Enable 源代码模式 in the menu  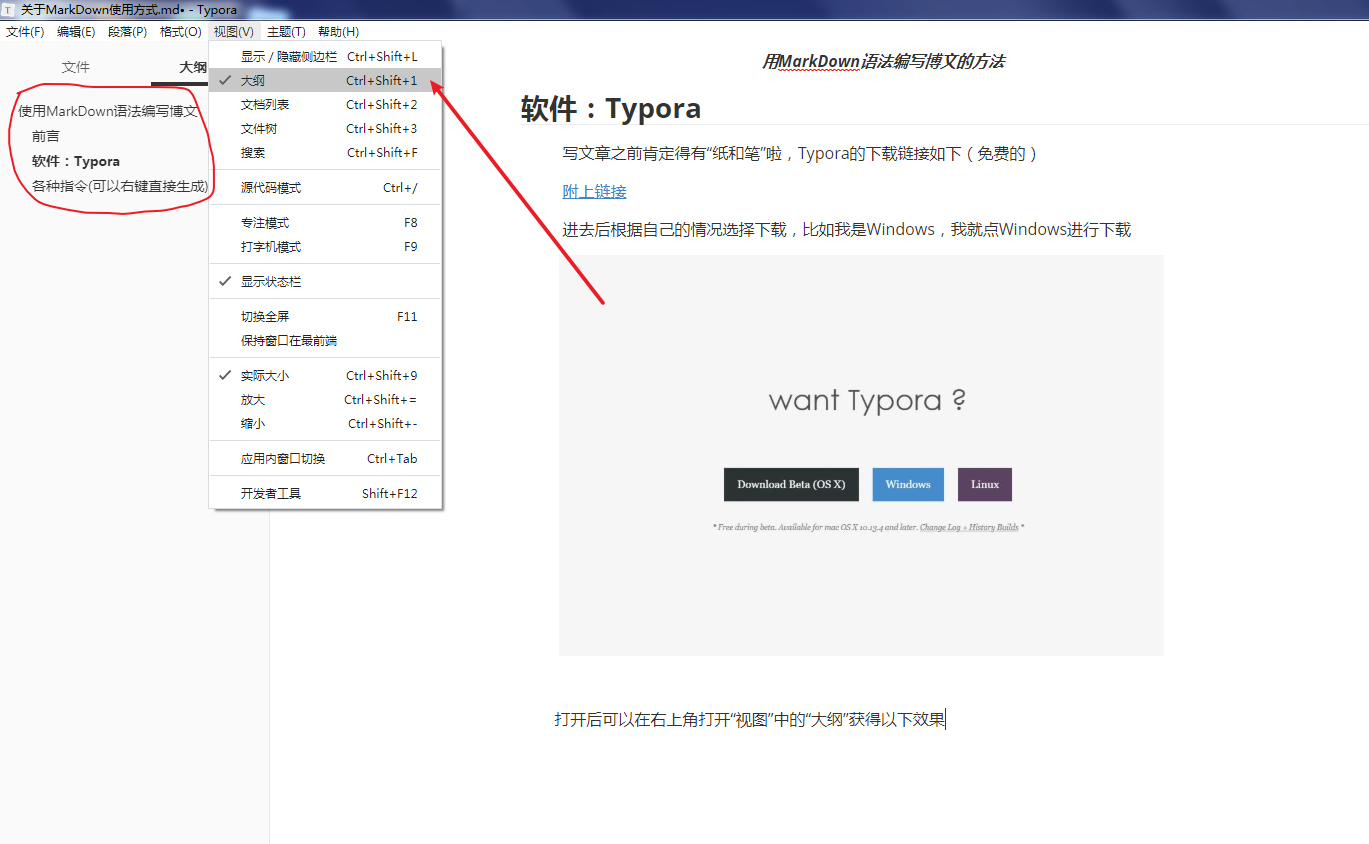point(325,187)
